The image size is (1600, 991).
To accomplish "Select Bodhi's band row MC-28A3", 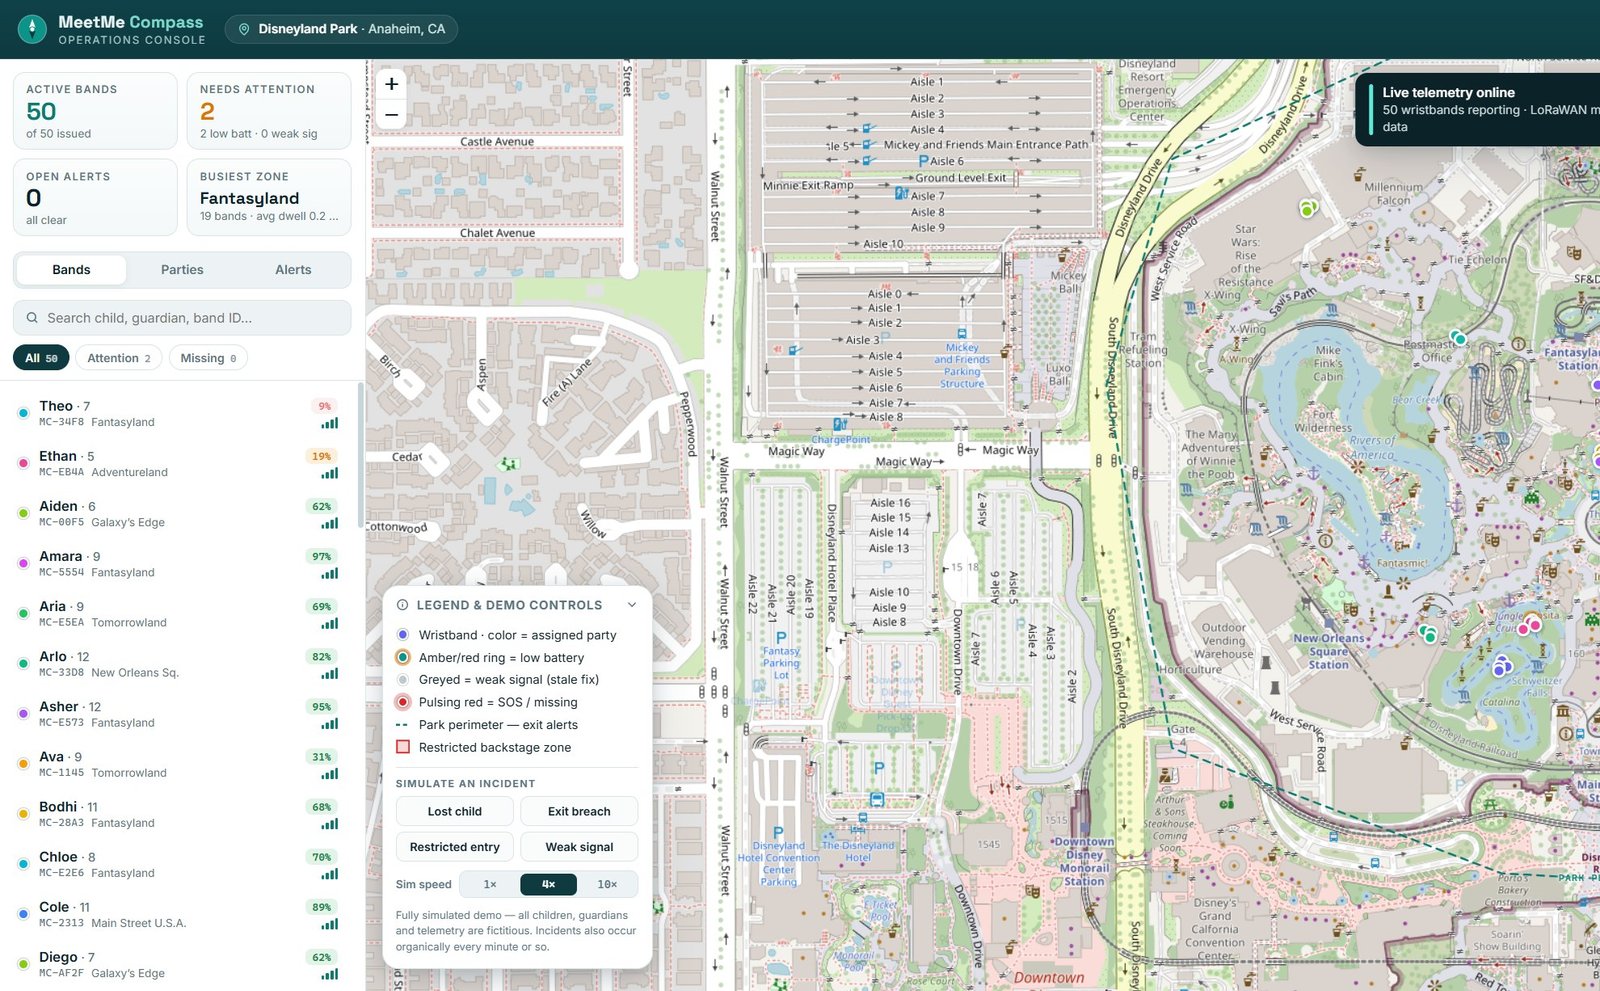I will coord(179,814).
